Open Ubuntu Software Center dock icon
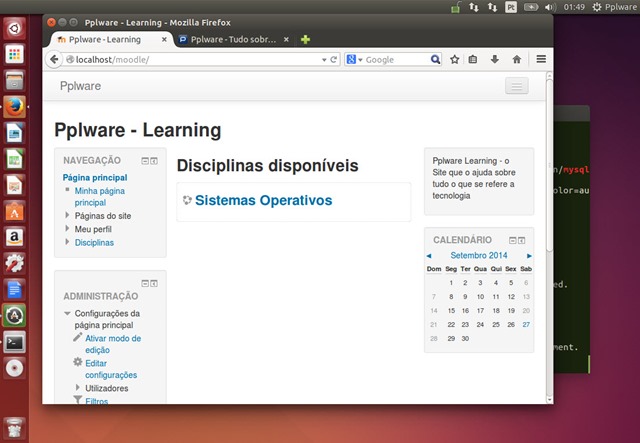The height and width of the screenshot is (443, 640). pyautogui.click(x=14, y=211)
